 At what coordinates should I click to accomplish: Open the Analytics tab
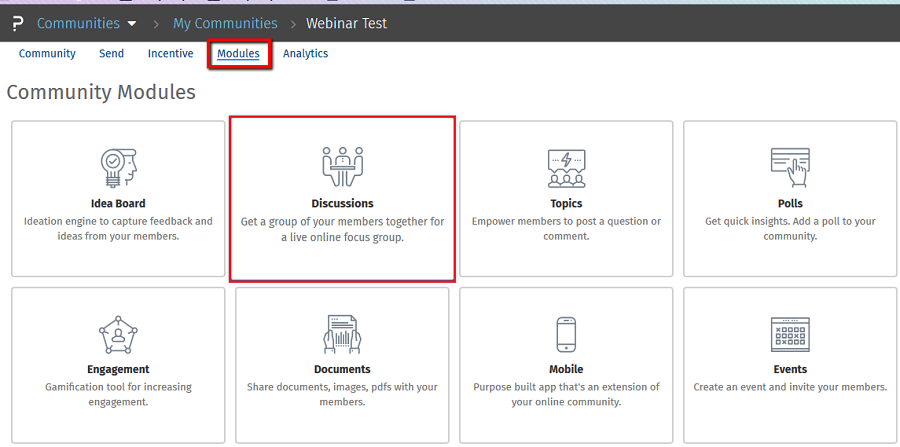tap(305, 53)
